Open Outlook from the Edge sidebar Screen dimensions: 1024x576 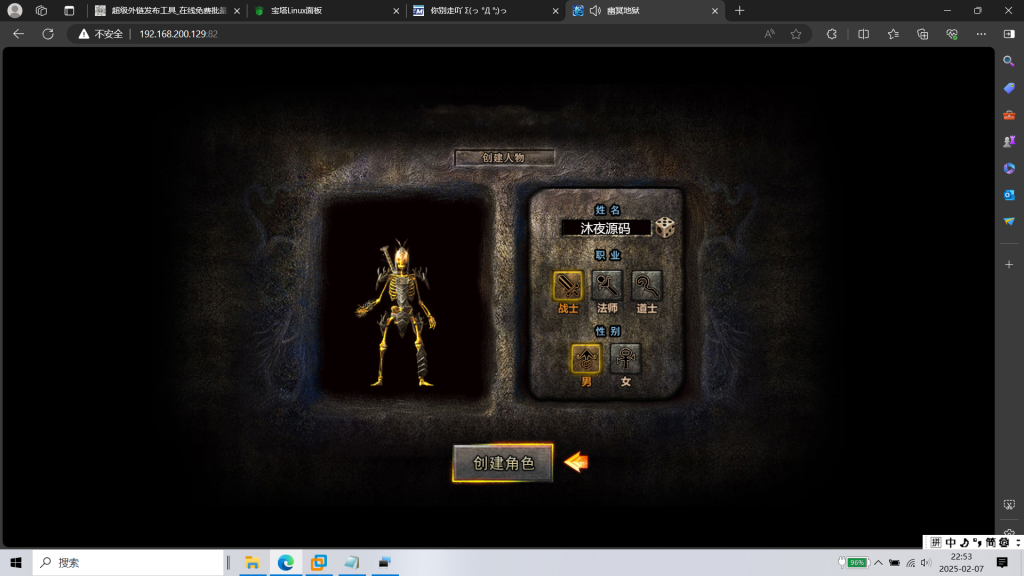pyautogui.click(x=1009, y=195)
